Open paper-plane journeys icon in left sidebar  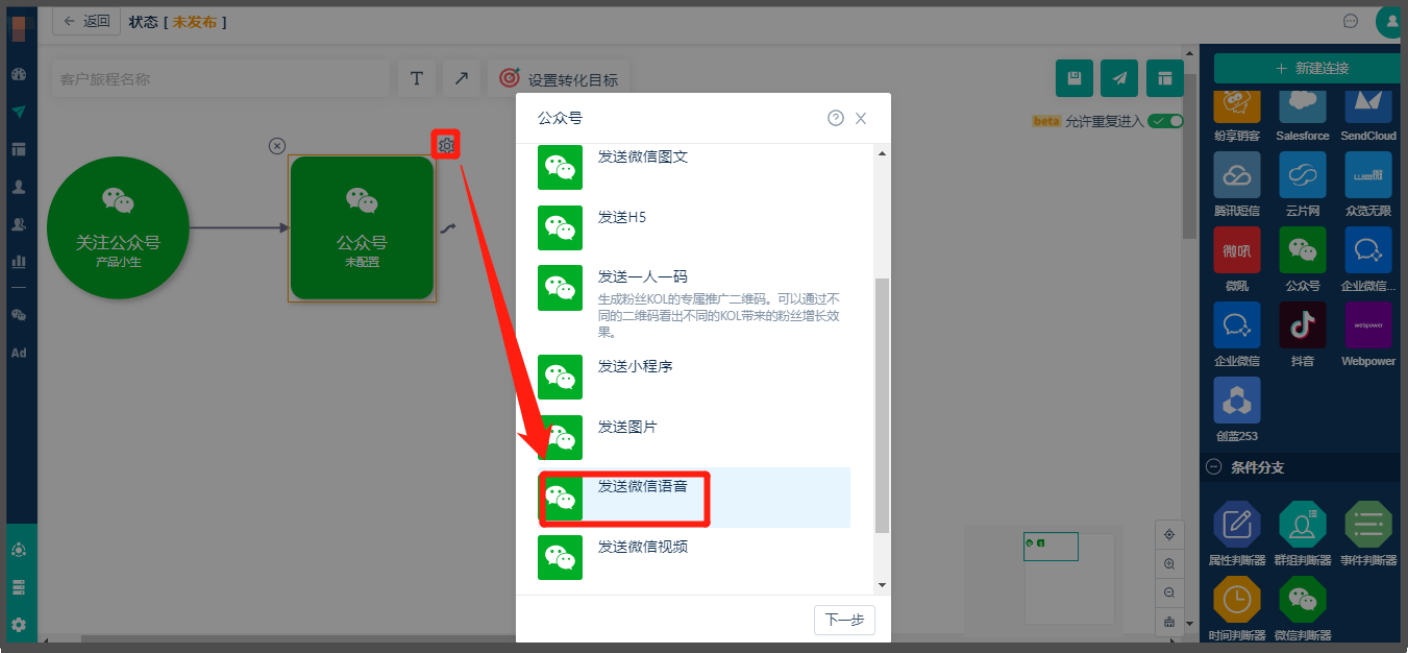(18, 111)
